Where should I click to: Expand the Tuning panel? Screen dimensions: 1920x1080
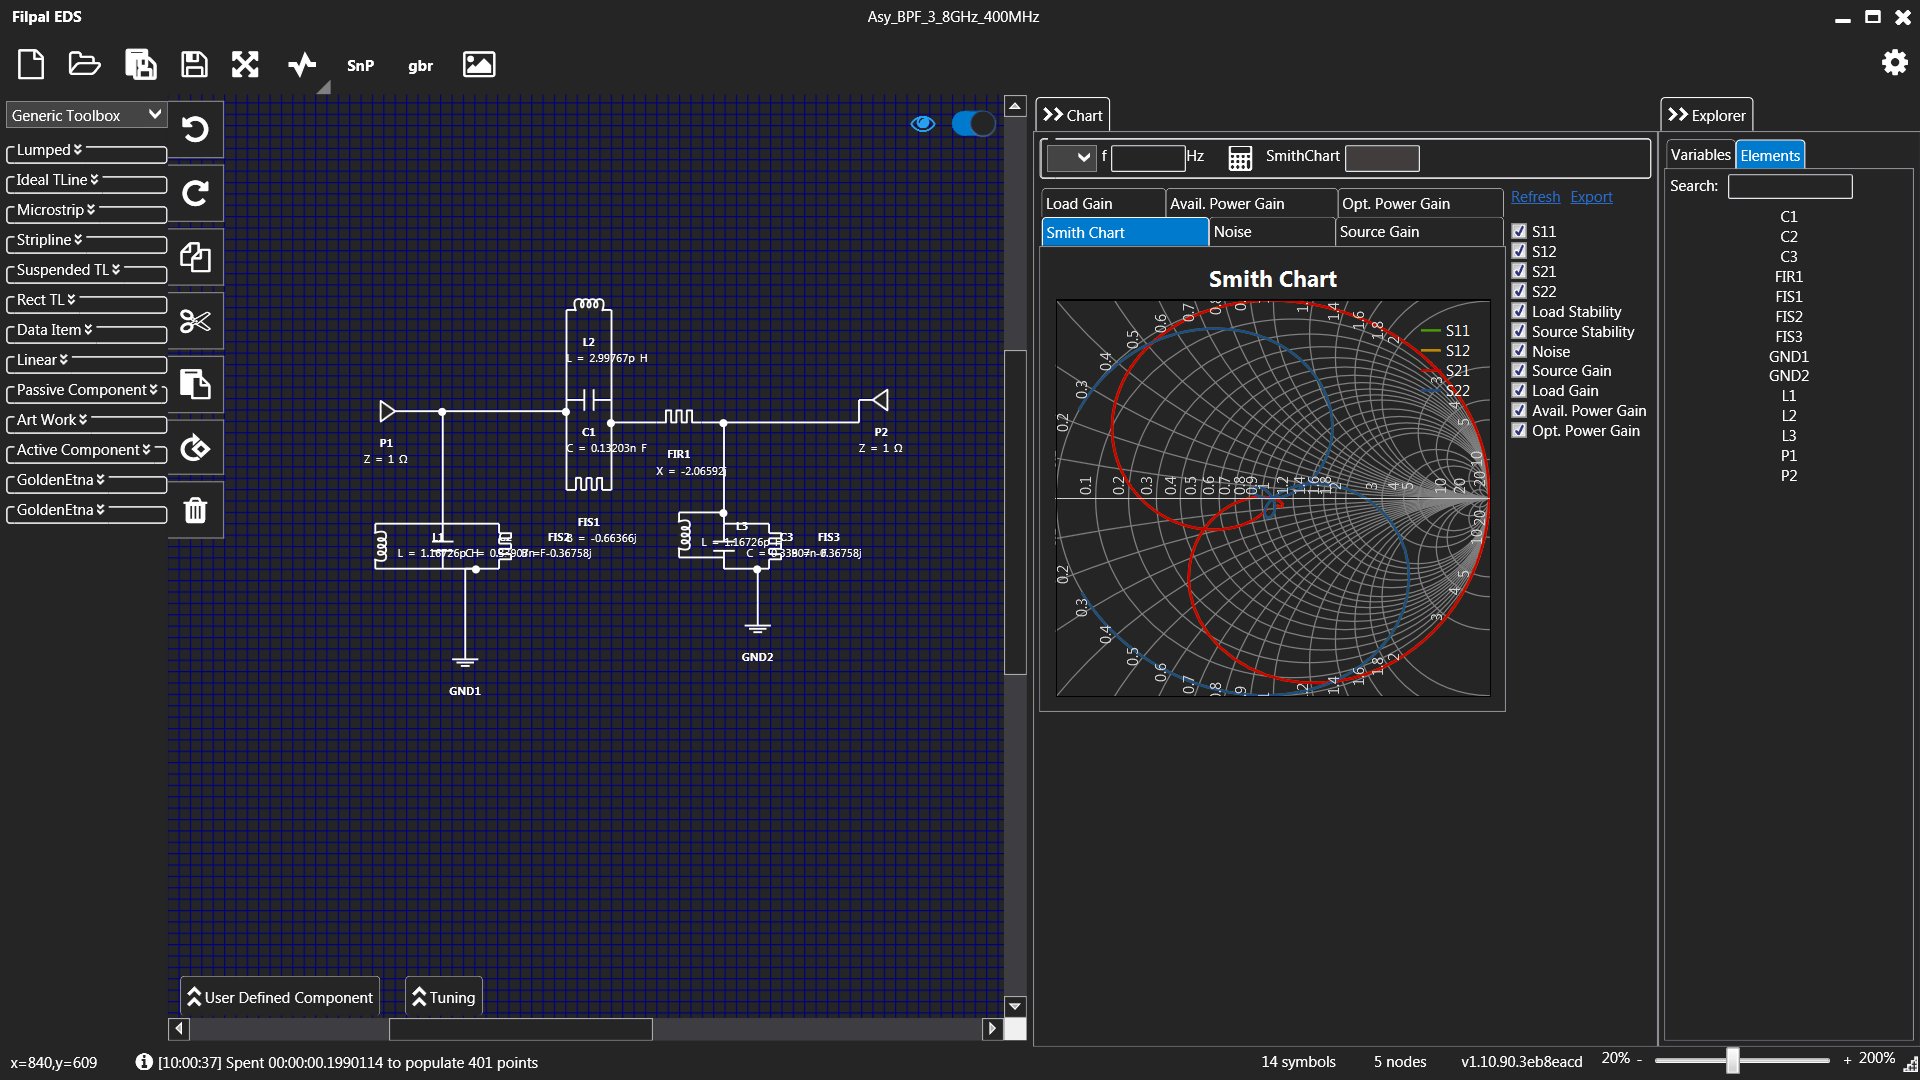pos(444,997)
